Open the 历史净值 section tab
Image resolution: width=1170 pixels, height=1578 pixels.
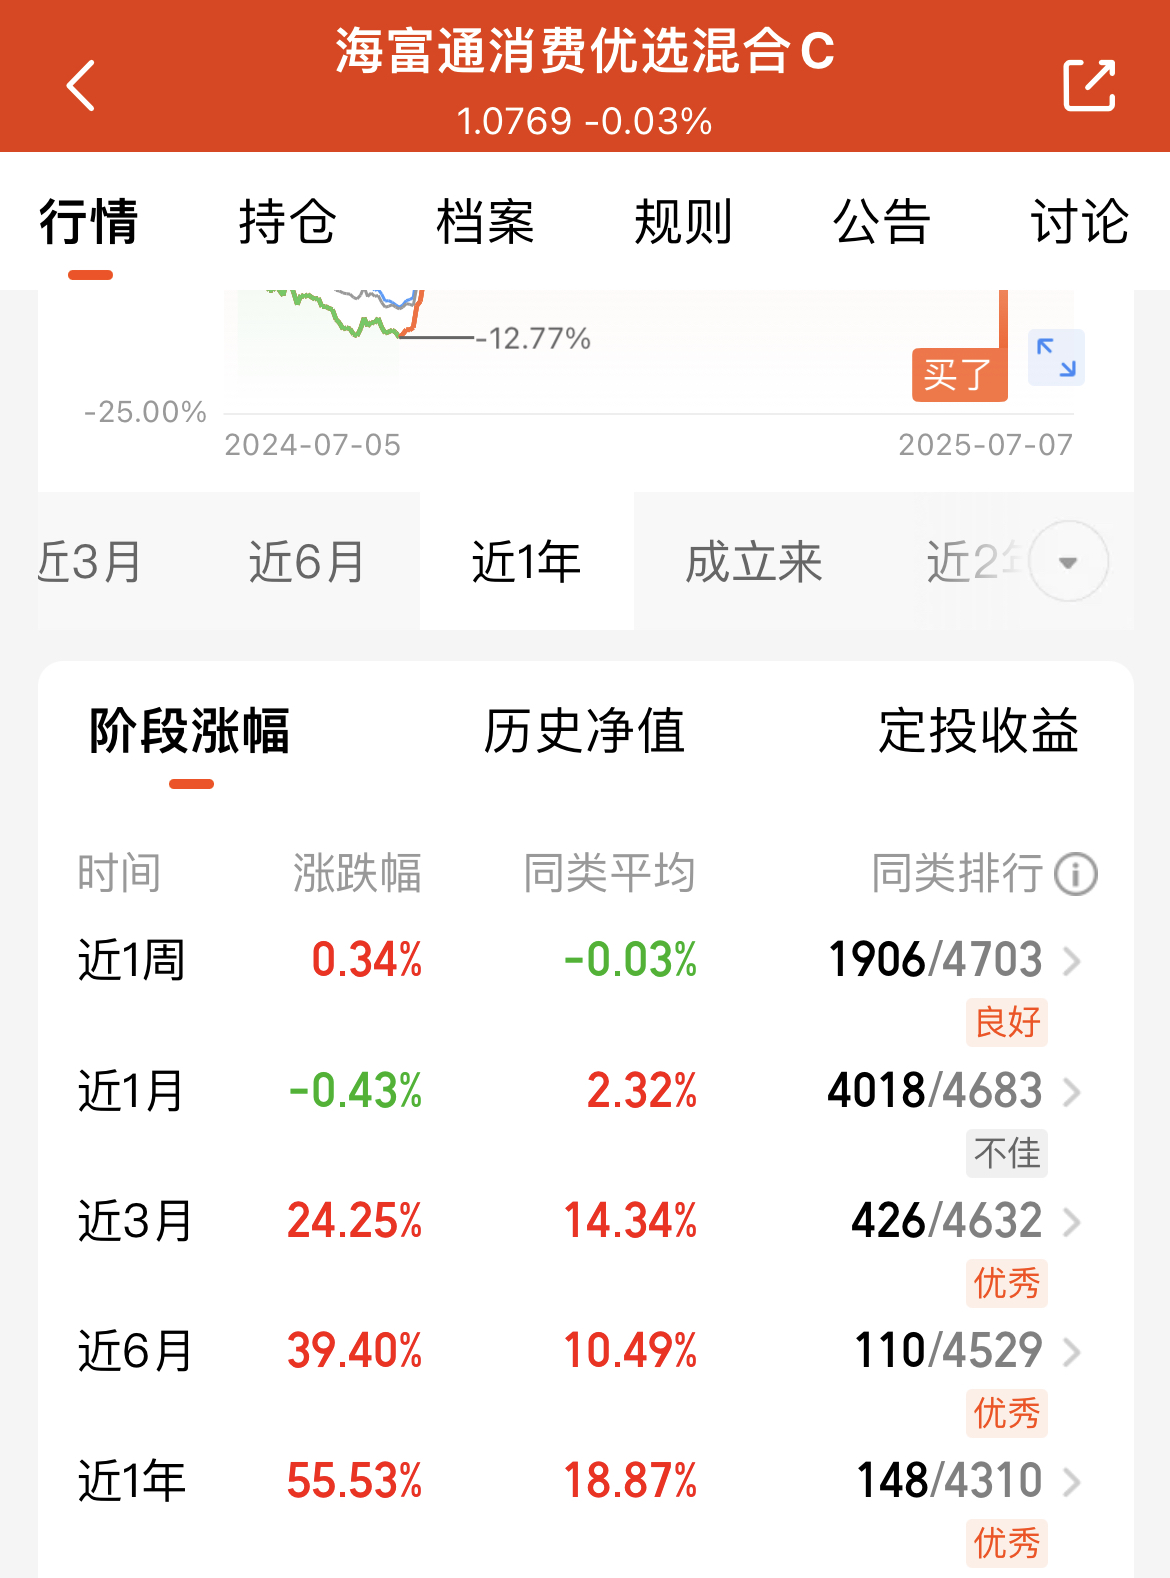(x=584, y=731)
